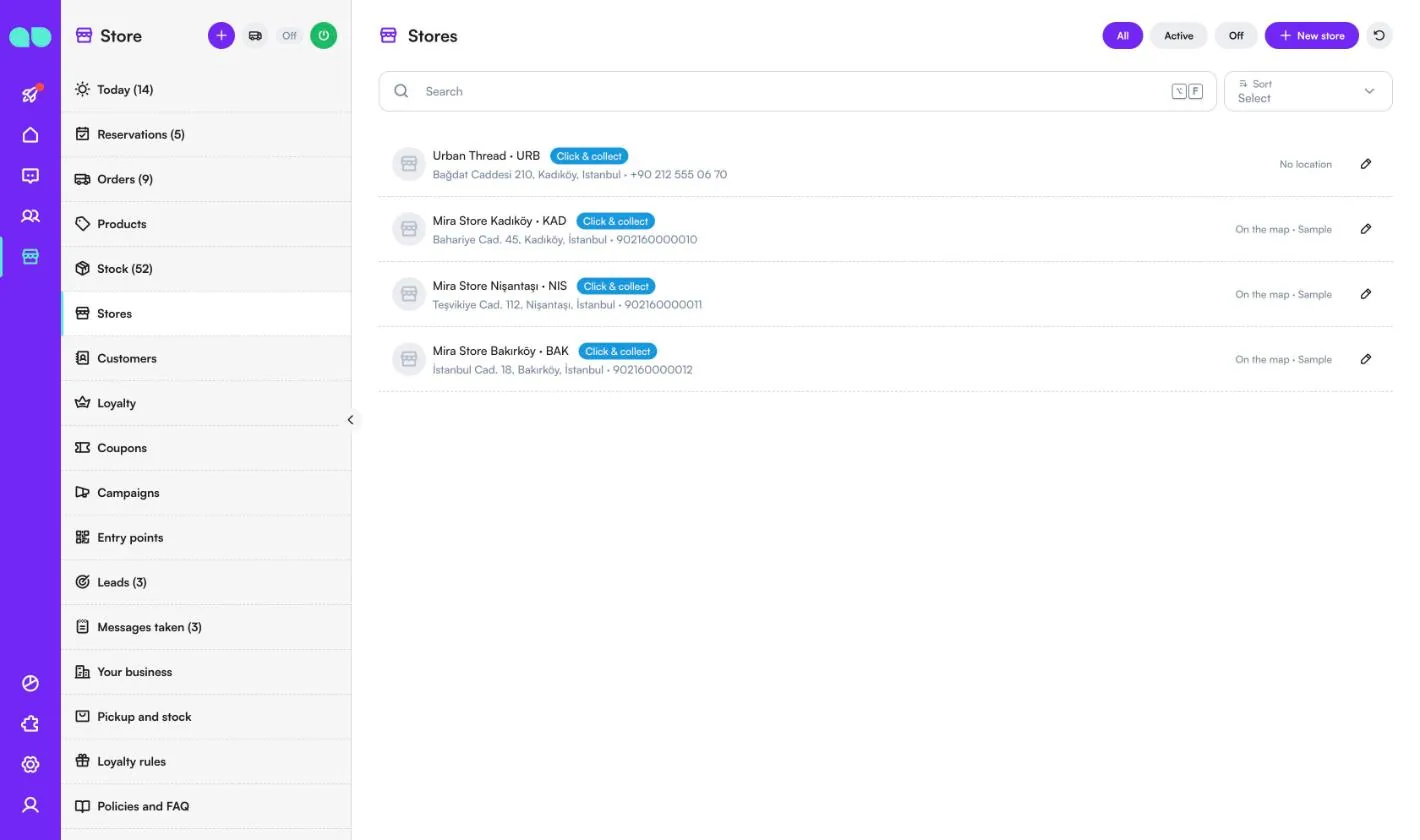
Task: Click the refresh icon next to New store
Action: tap(1379, 36)
